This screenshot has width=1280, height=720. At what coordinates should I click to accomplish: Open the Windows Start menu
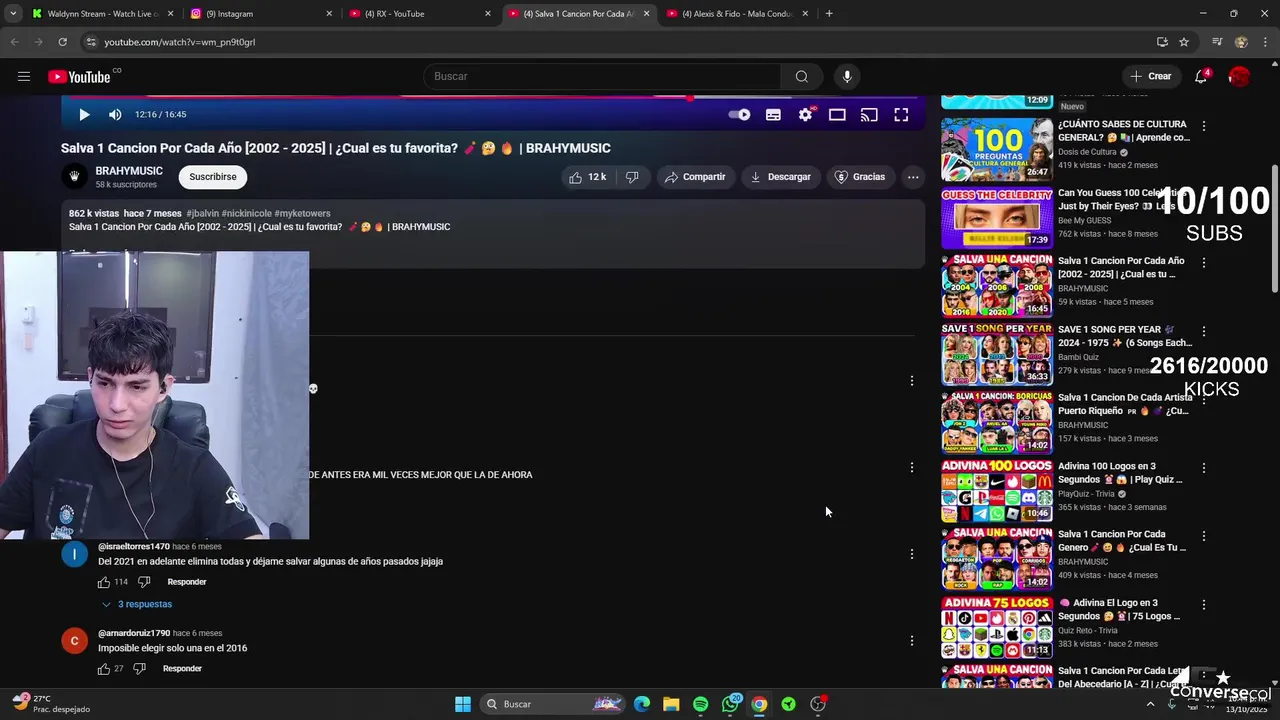pos(463,704)
